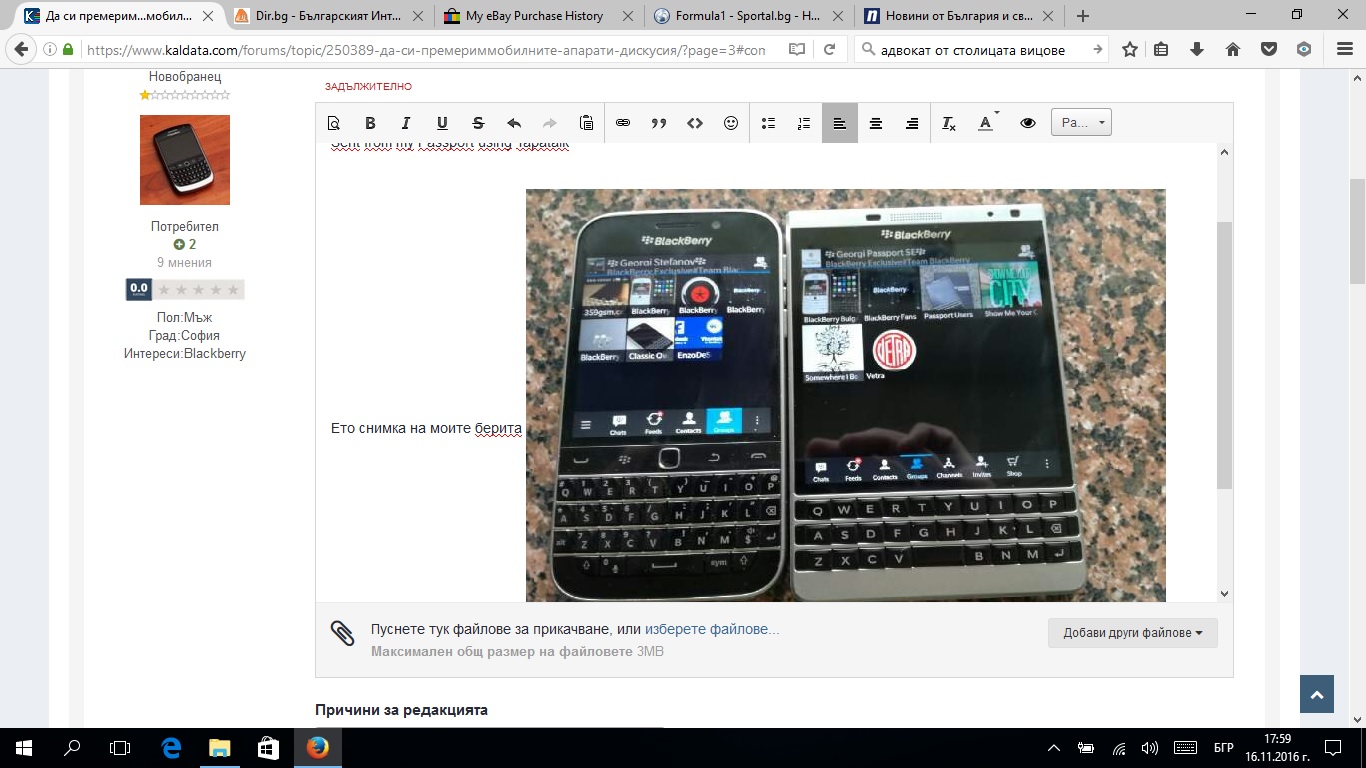Click the Source/preview document icon in editor toolbar
The width and height of the screenshot is (1366, 768).
click(334, 123)
